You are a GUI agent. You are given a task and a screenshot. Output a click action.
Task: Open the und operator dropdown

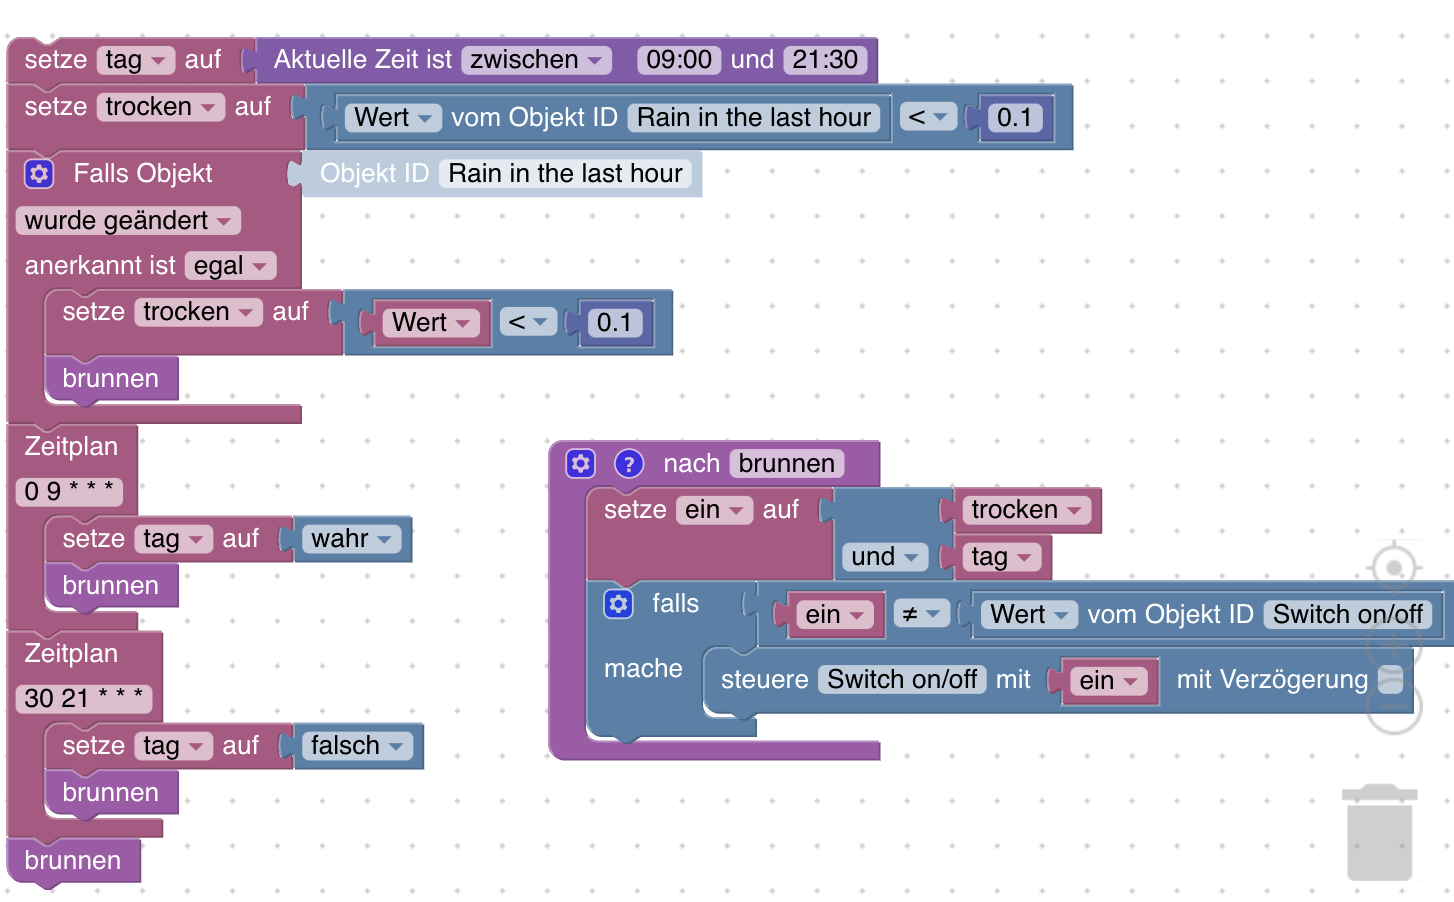click(x=885, y=557)
